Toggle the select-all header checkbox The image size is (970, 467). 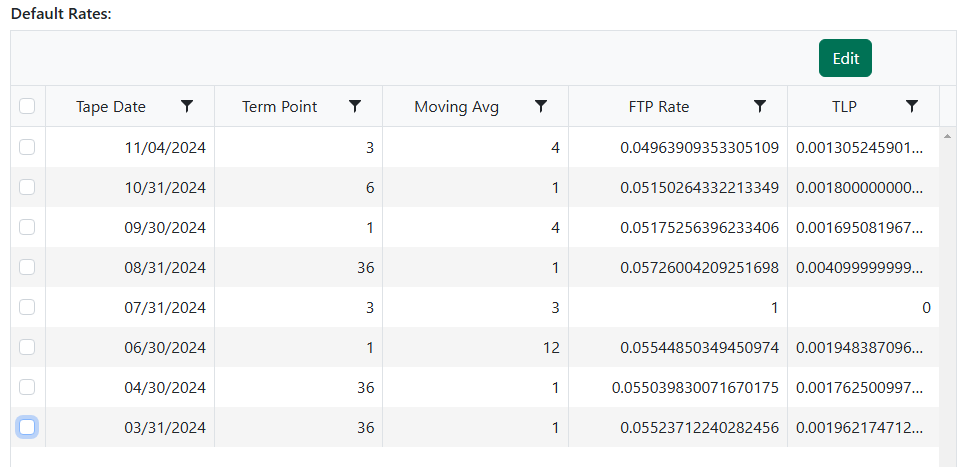tap(27, 106)
